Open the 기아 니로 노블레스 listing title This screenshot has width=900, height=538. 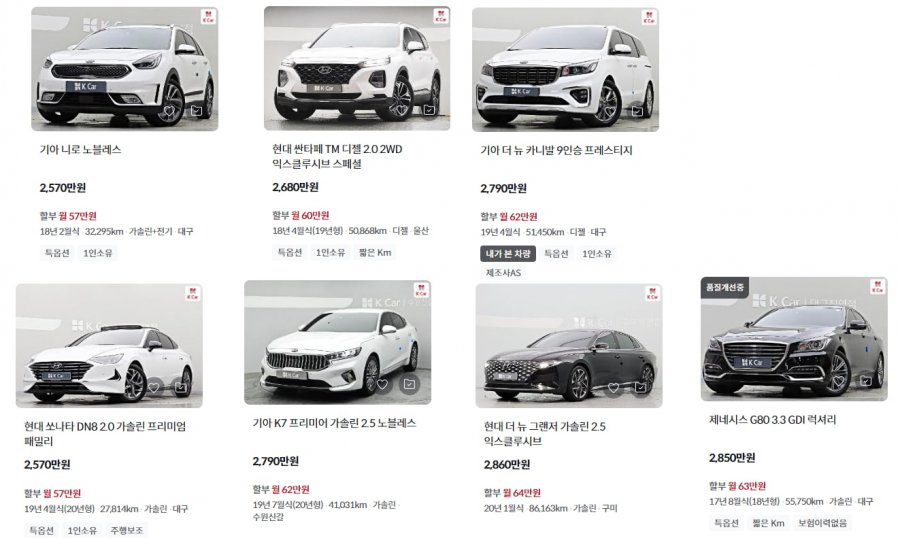[x=80, y=149]
